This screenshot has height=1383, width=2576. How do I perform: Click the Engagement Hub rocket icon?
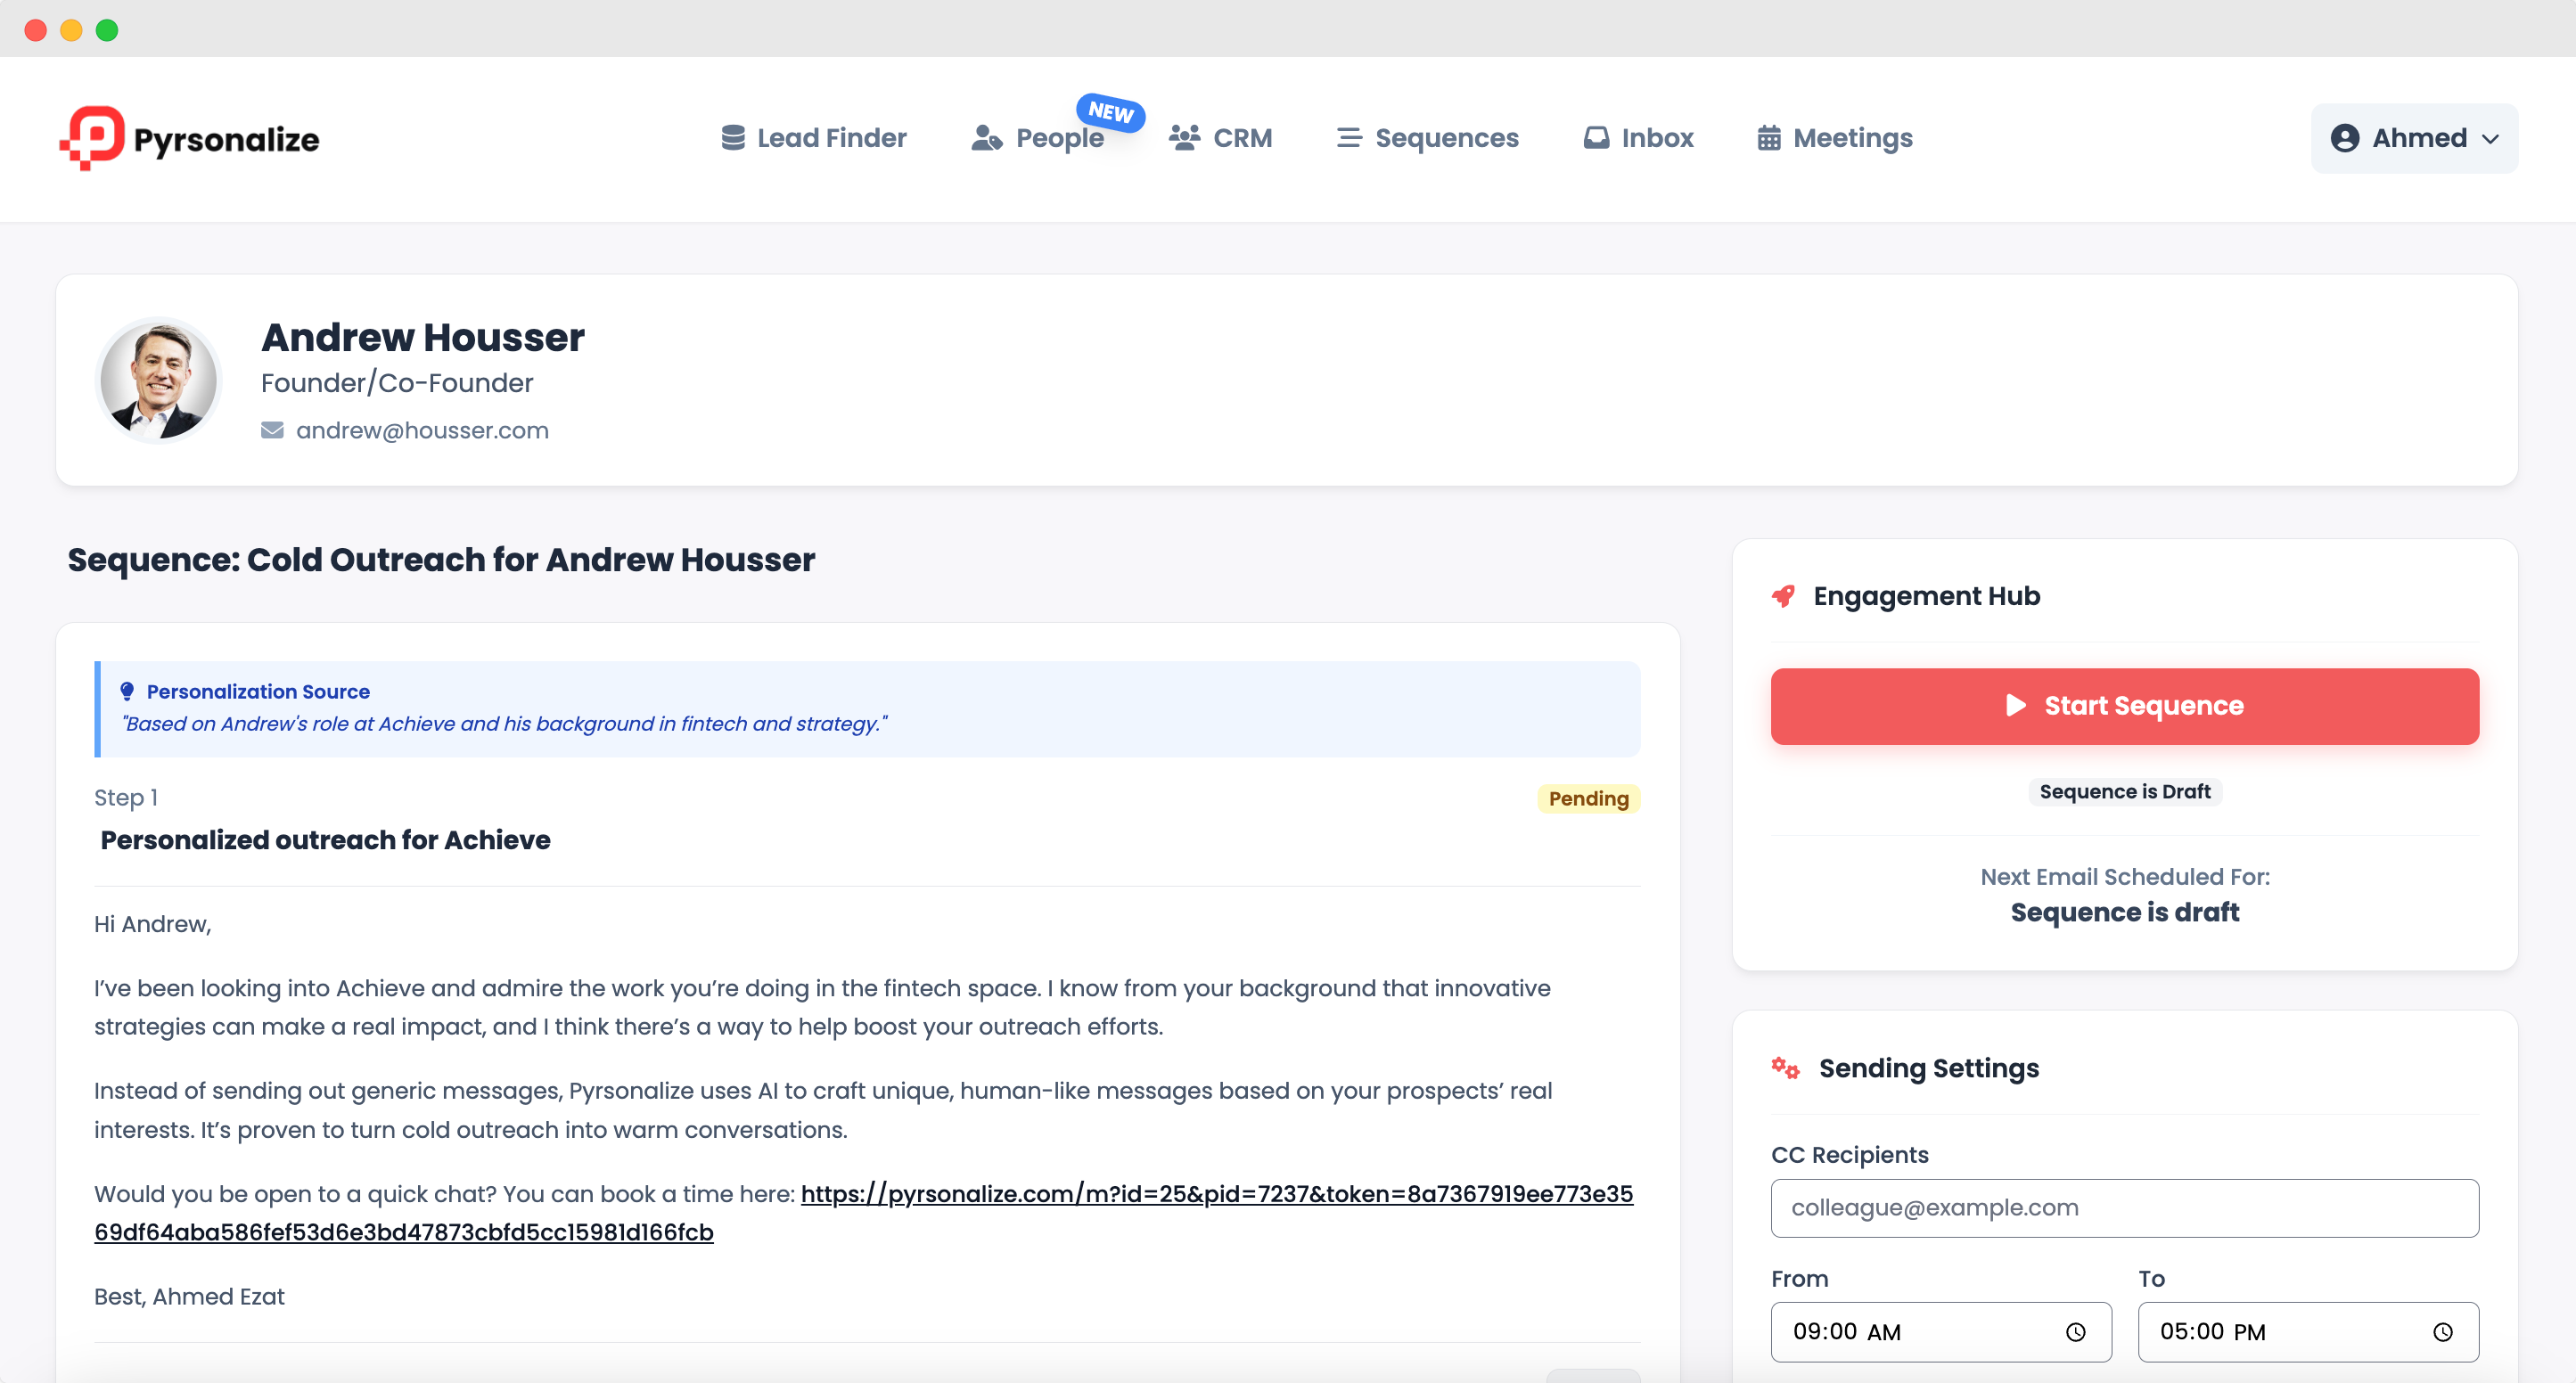pyautogui.click(x=1783, y=596)
